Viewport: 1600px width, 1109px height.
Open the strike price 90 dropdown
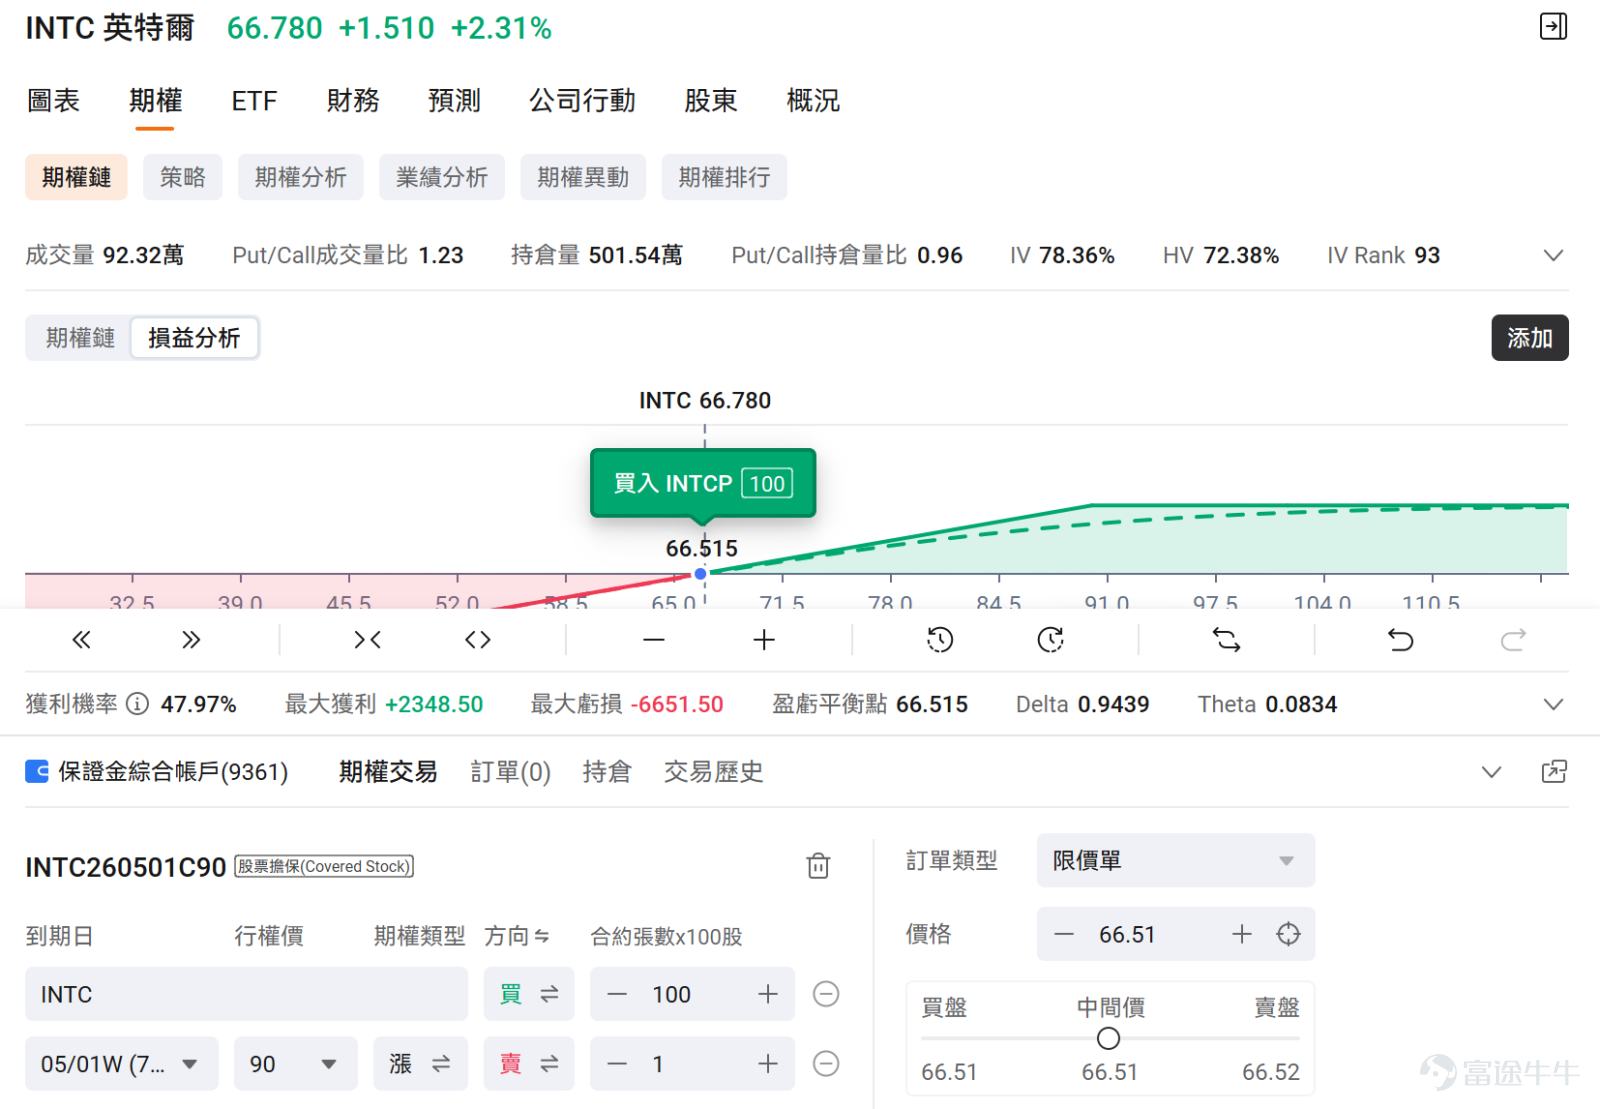[295, 1064]
